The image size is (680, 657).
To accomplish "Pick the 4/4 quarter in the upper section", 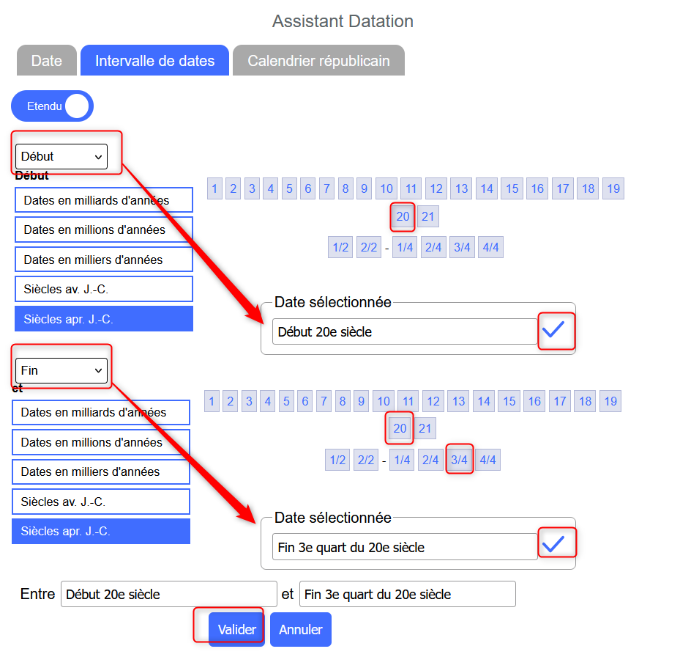I will tap(491, 248).
